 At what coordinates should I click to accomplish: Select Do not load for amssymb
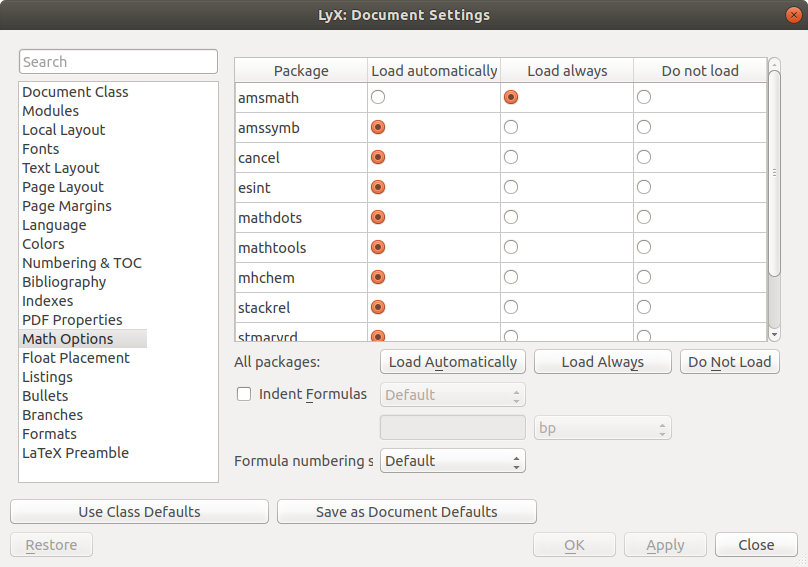tap(644, 128)
